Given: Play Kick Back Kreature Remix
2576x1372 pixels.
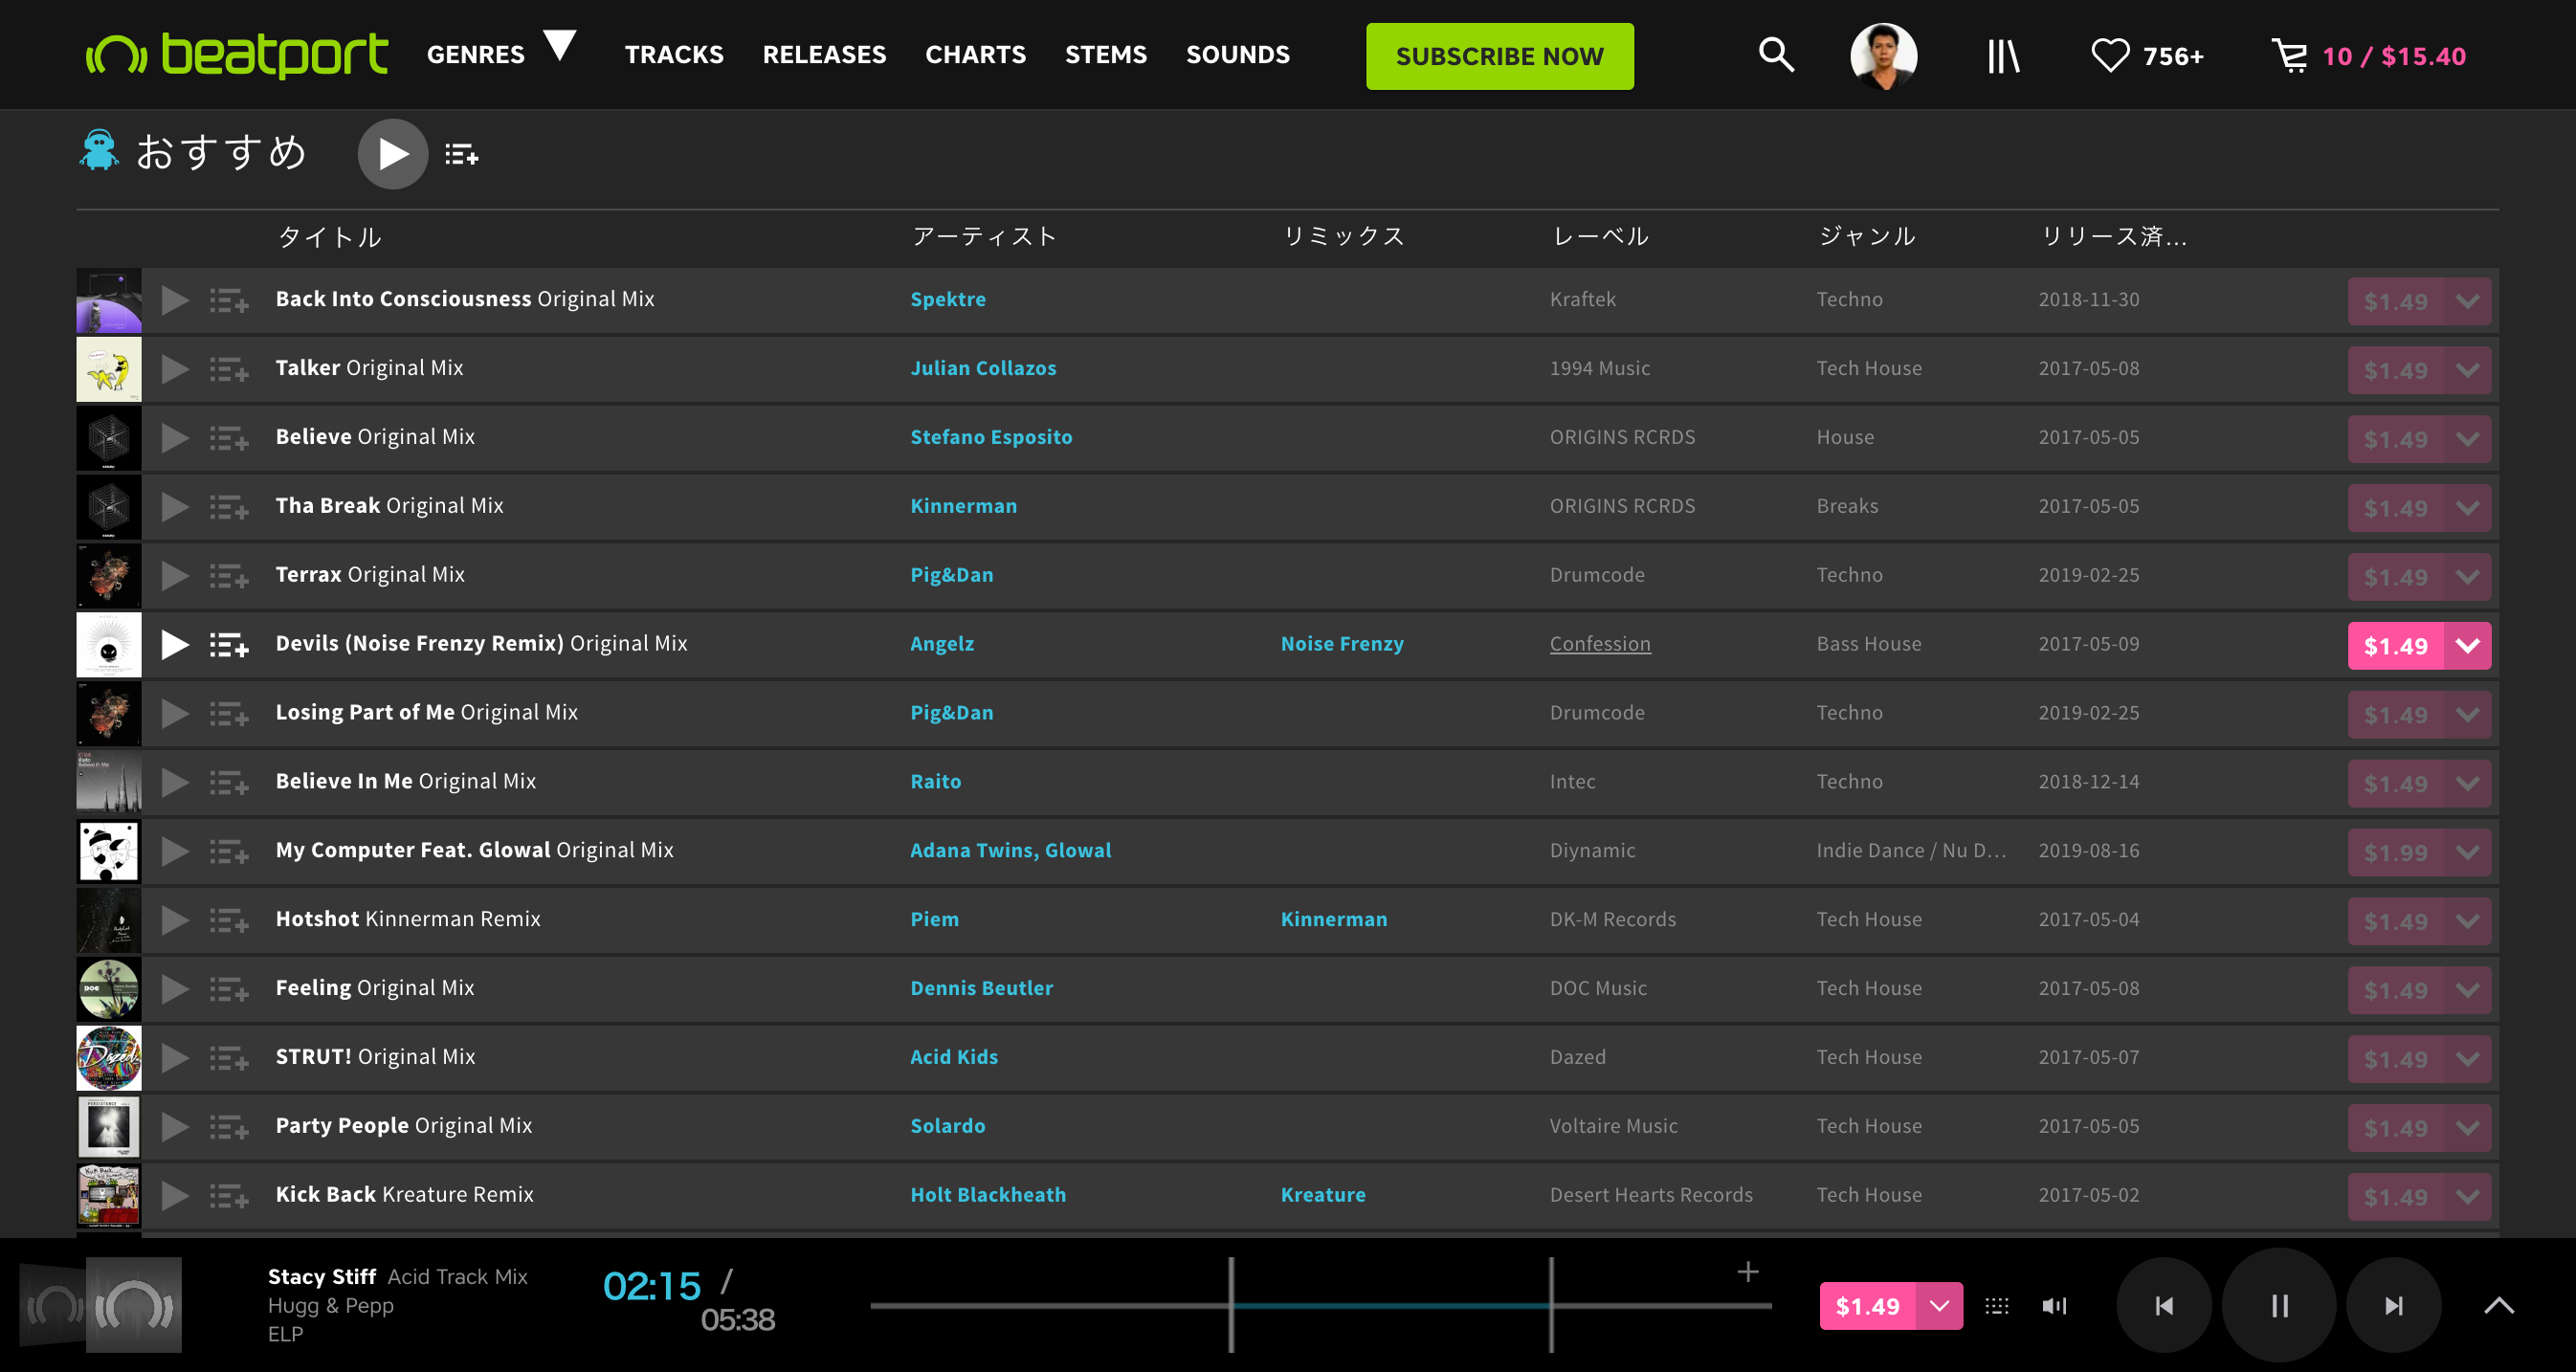Looking at the screenshot, I should (175, 1196).
